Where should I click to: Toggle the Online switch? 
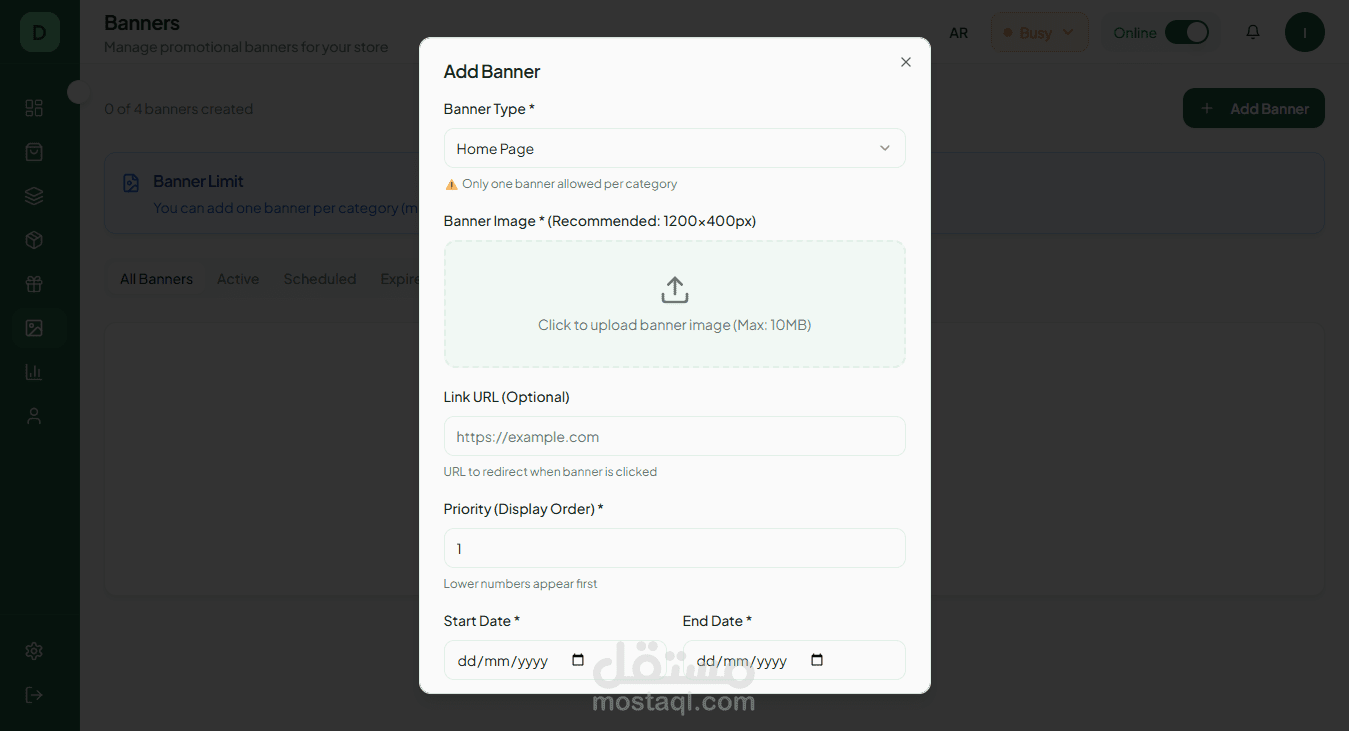(x=1187, y=32)
